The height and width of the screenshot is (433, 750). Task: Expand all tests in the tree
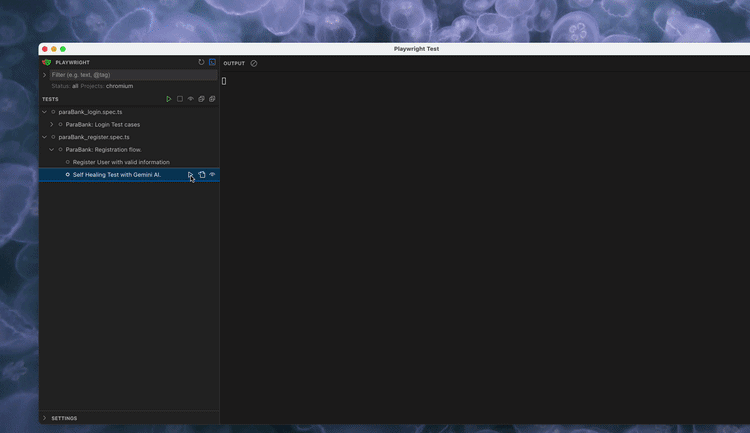click(212, 99)
